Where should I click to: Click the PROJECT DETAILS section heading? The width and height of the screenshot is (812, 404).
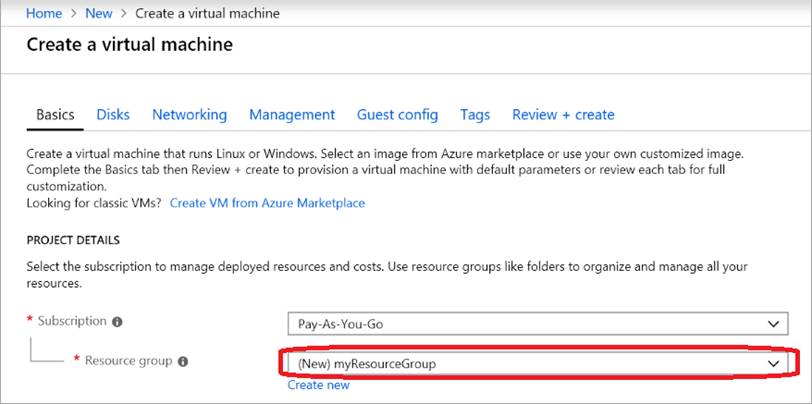coord(73,241)
